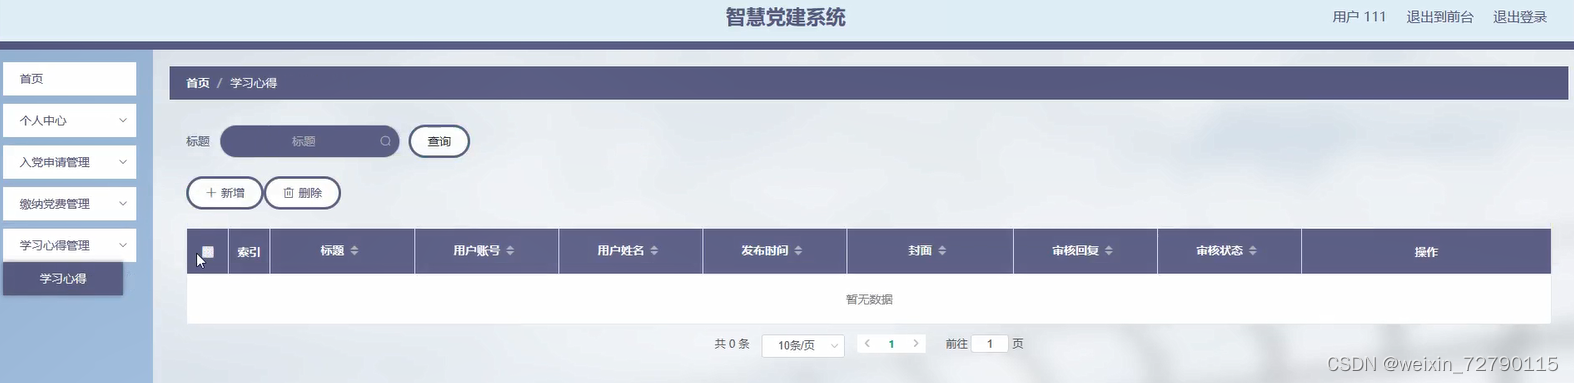Sort by 封面 column arrows
Screen dimensions: 1574x383
(942, 251)
